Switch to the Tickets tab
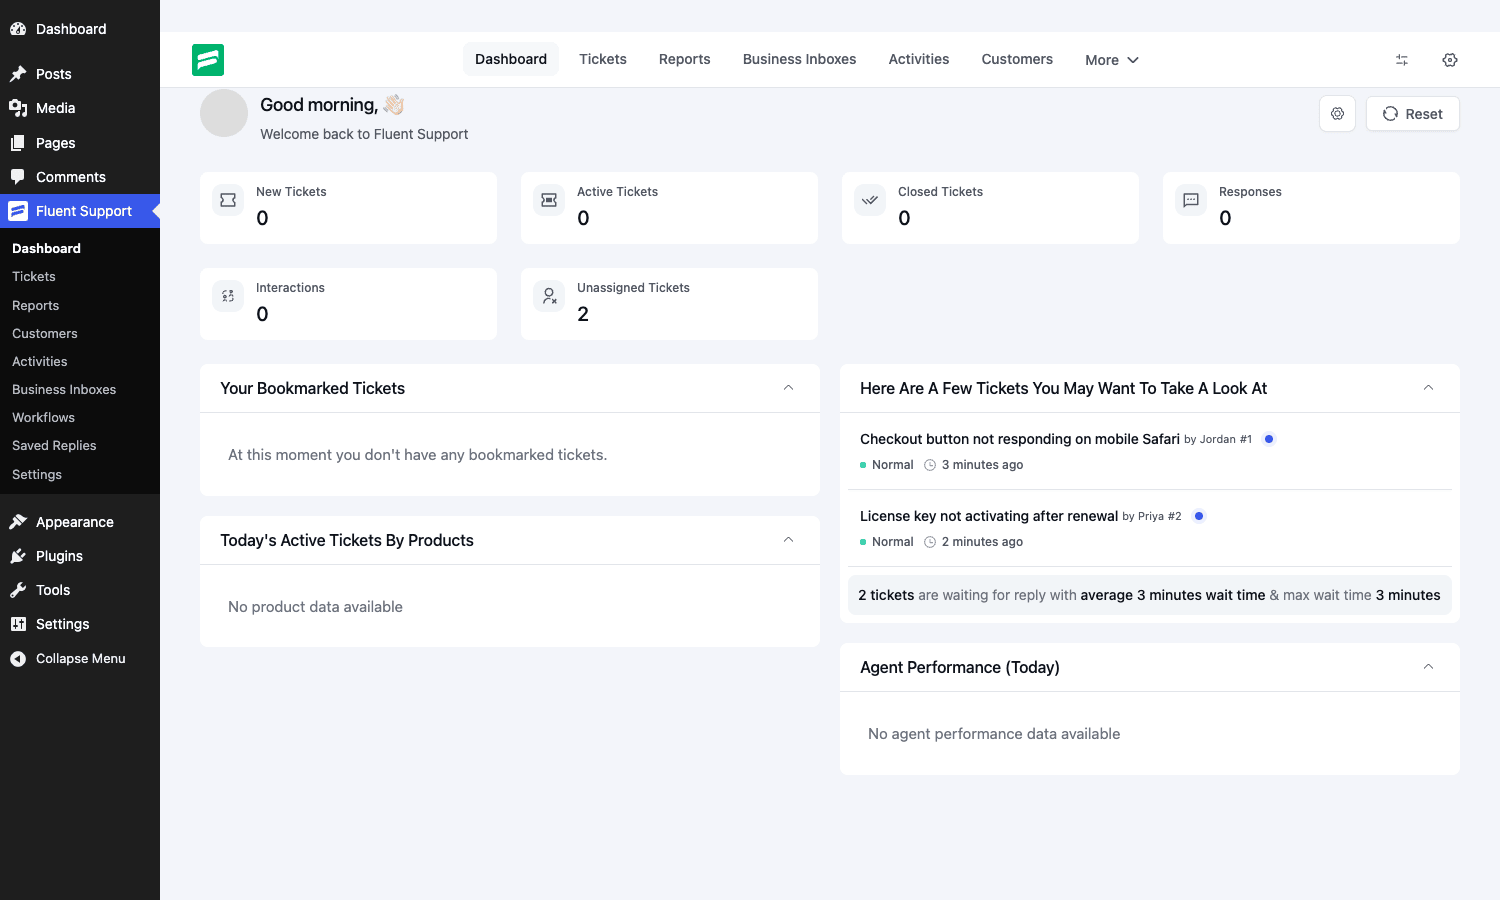This screenshot has height=900, width=1500. 603,59
